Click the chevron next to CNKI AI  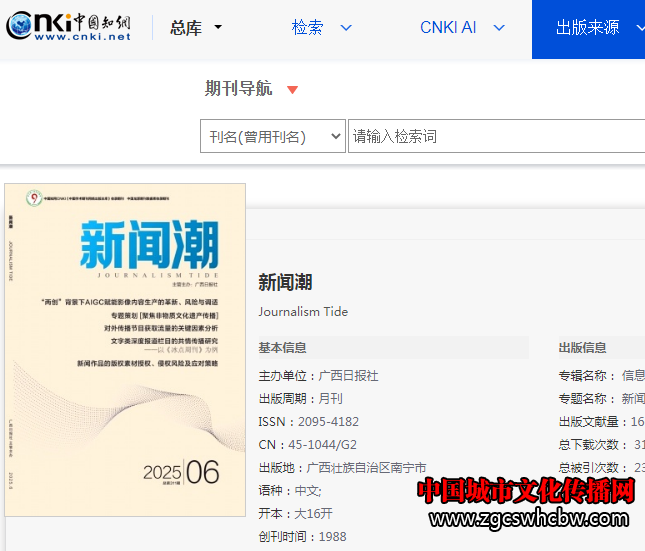point(499,28)
